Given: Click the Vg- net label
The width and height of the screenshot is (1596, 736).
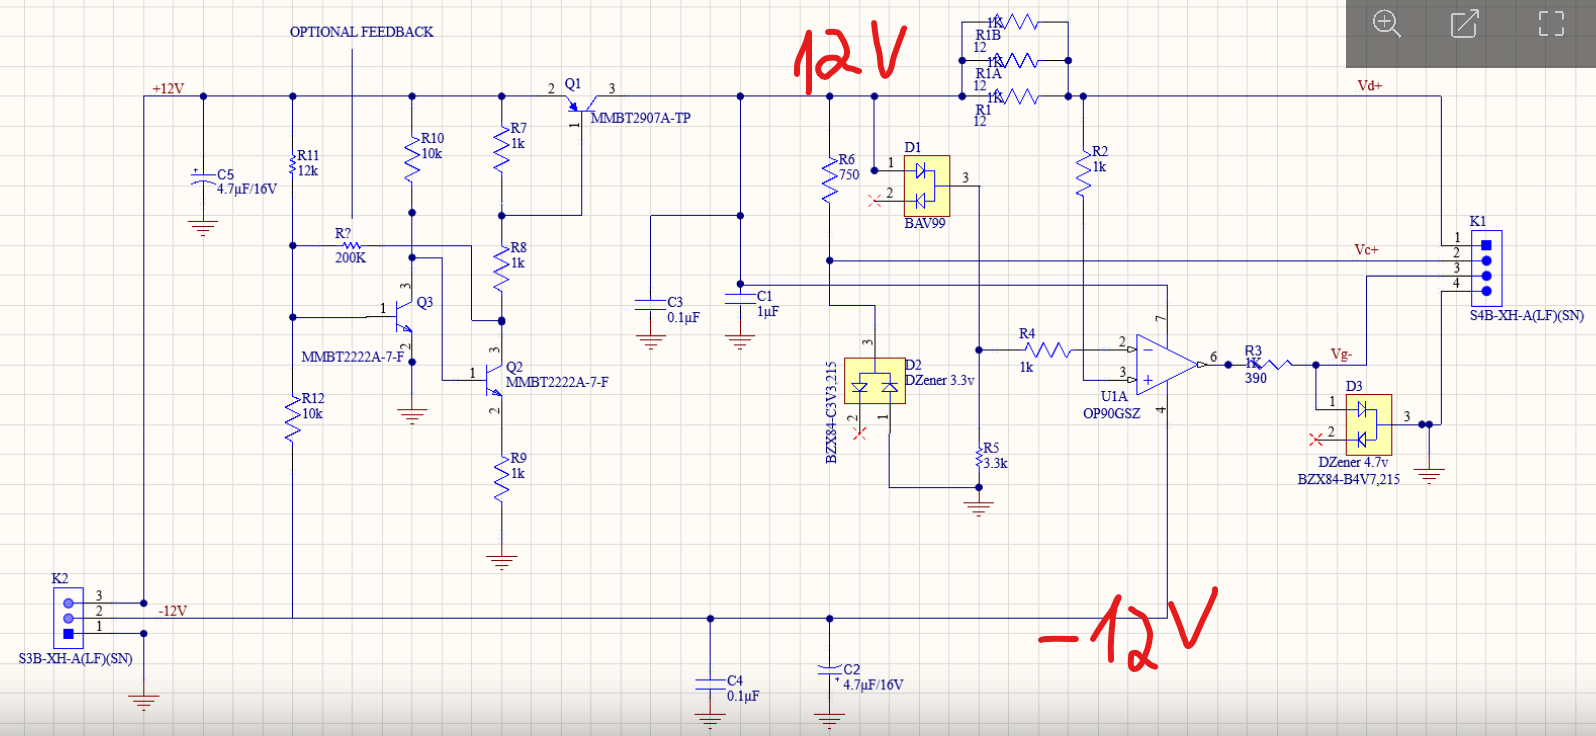Looking at the screenshot, I should coord(1341,354).
